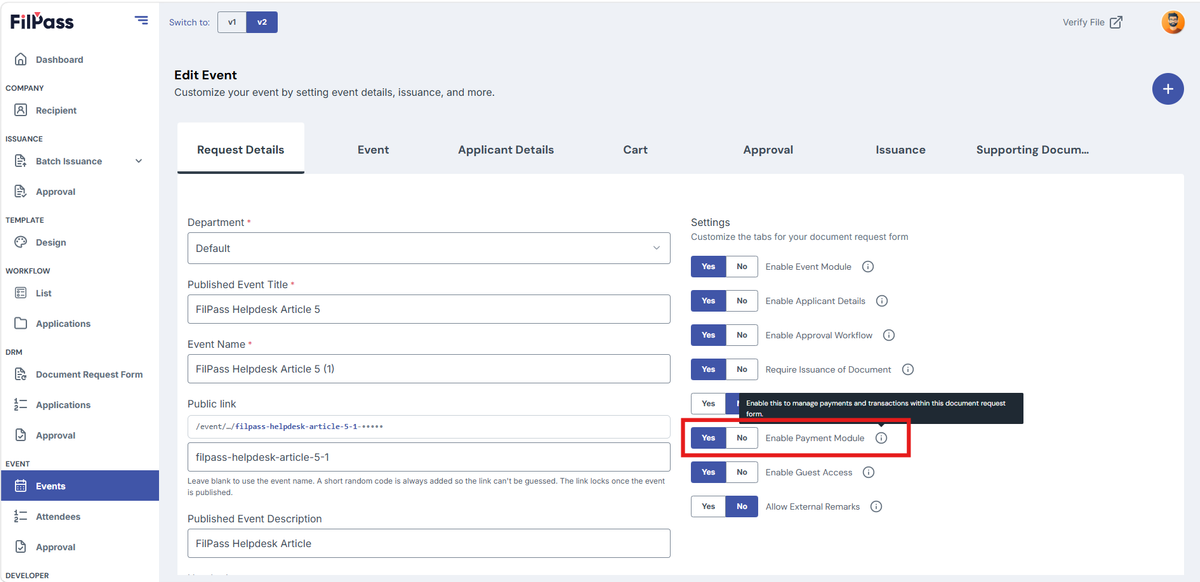Switch to version v1
The image size is (1200, 582).
232,22
